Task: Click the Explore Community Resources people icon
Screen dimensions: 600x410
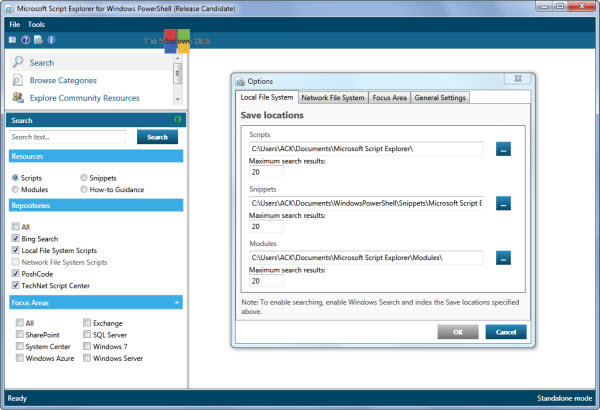Action: coord(18,98)
